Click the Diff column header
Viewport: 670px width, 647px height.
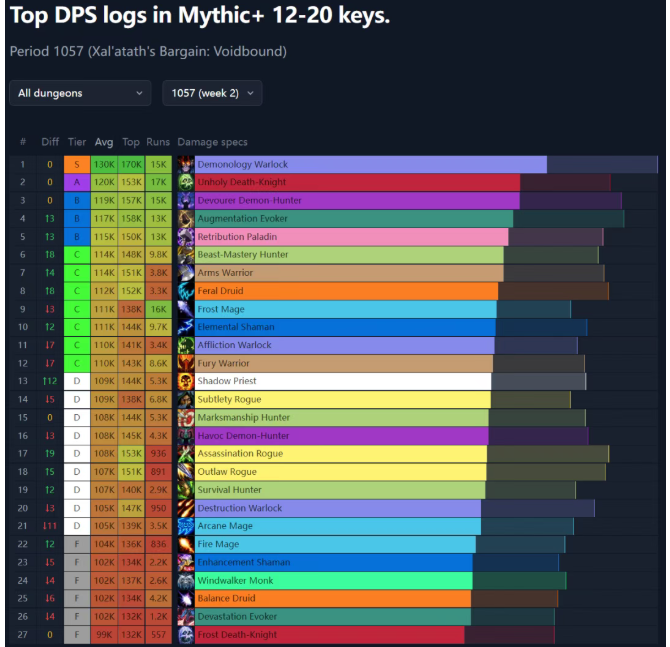50,142
